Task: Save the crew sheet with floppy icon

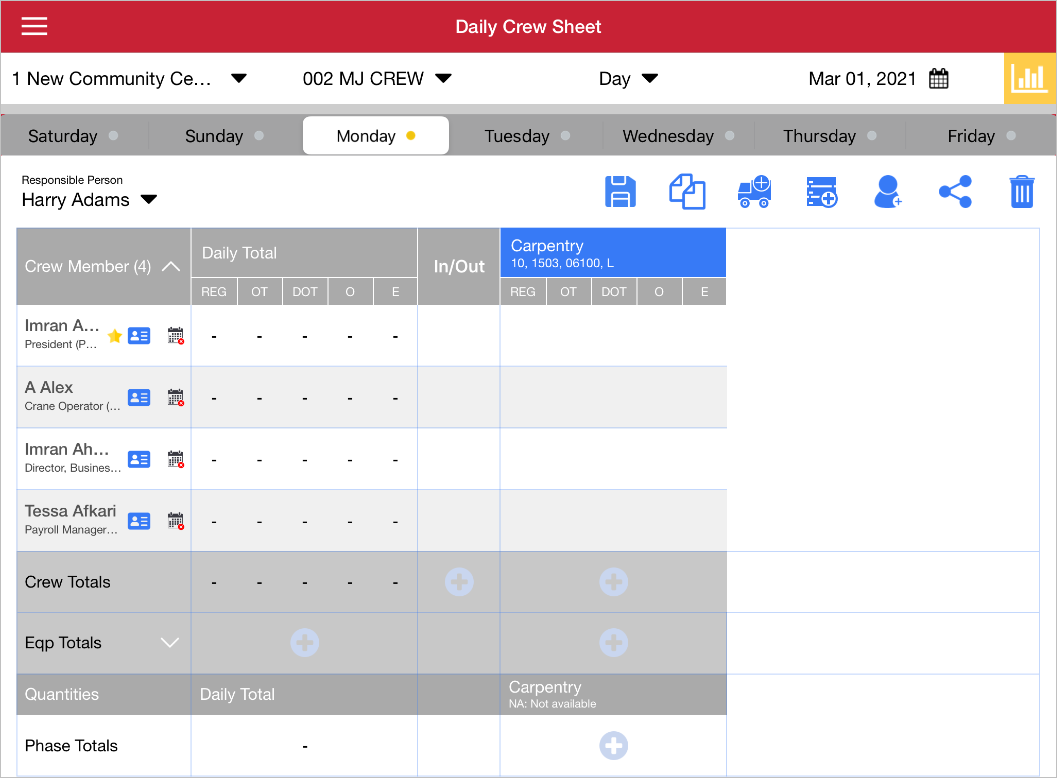Action: point(620,192)
